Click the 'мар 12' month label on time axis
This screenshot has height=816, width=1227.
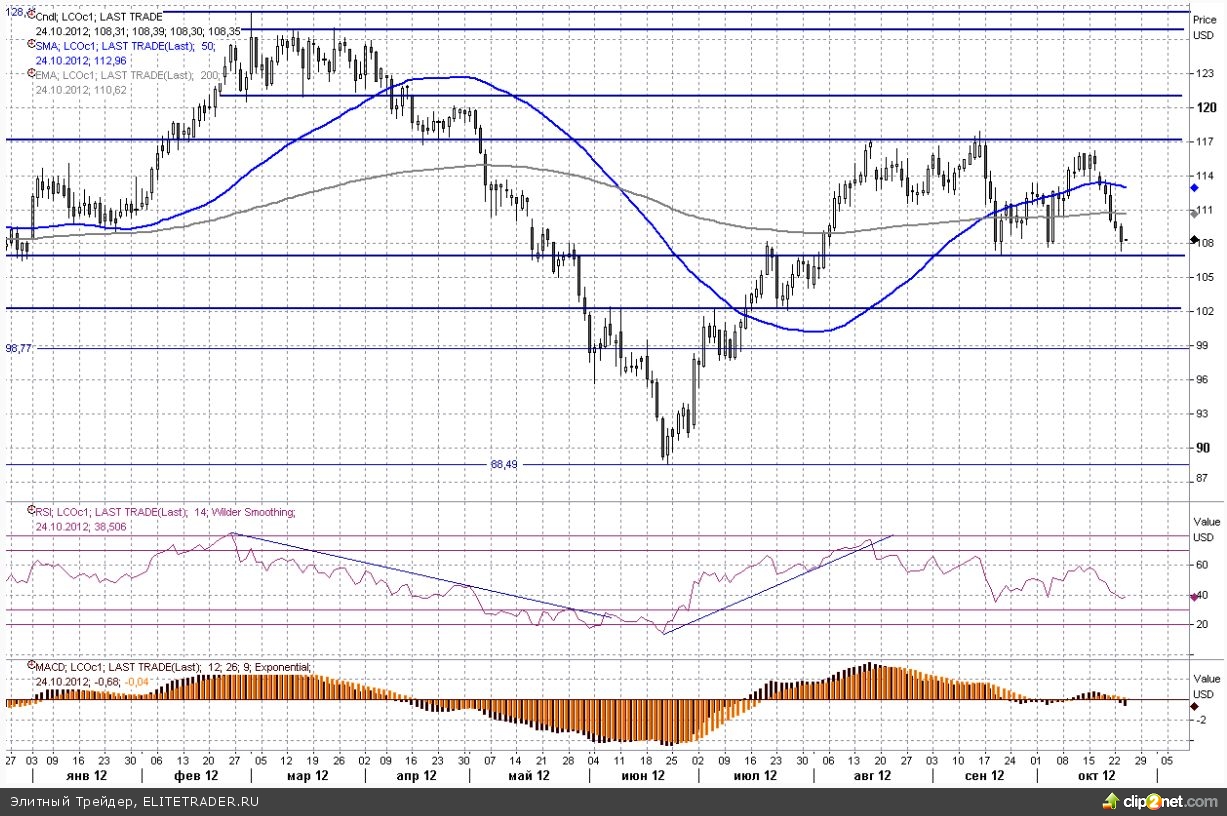click(x=307, y=775)
